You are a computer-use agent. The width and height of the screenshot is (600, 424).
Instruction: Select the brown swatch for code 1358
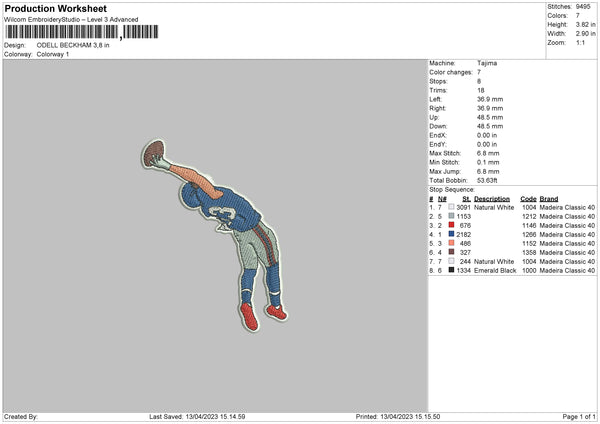[451, 252]
